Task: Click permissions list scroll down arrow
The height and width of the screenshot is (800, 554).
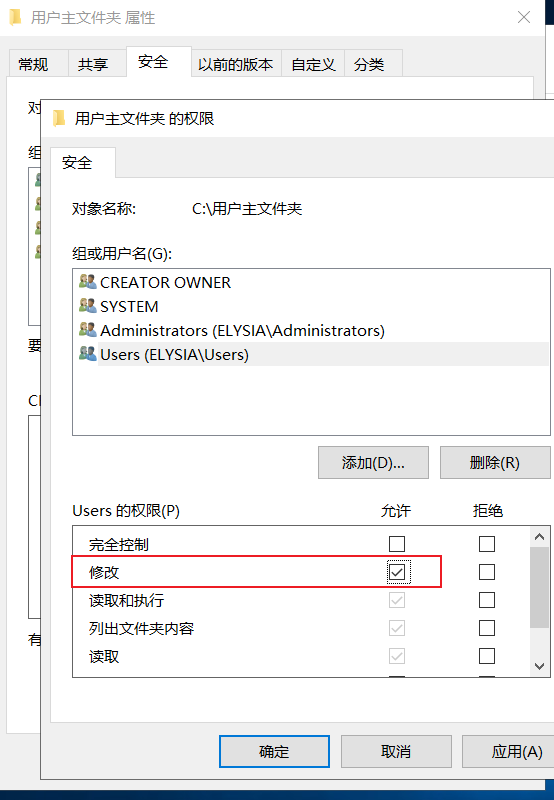Action: pos(540,666)
